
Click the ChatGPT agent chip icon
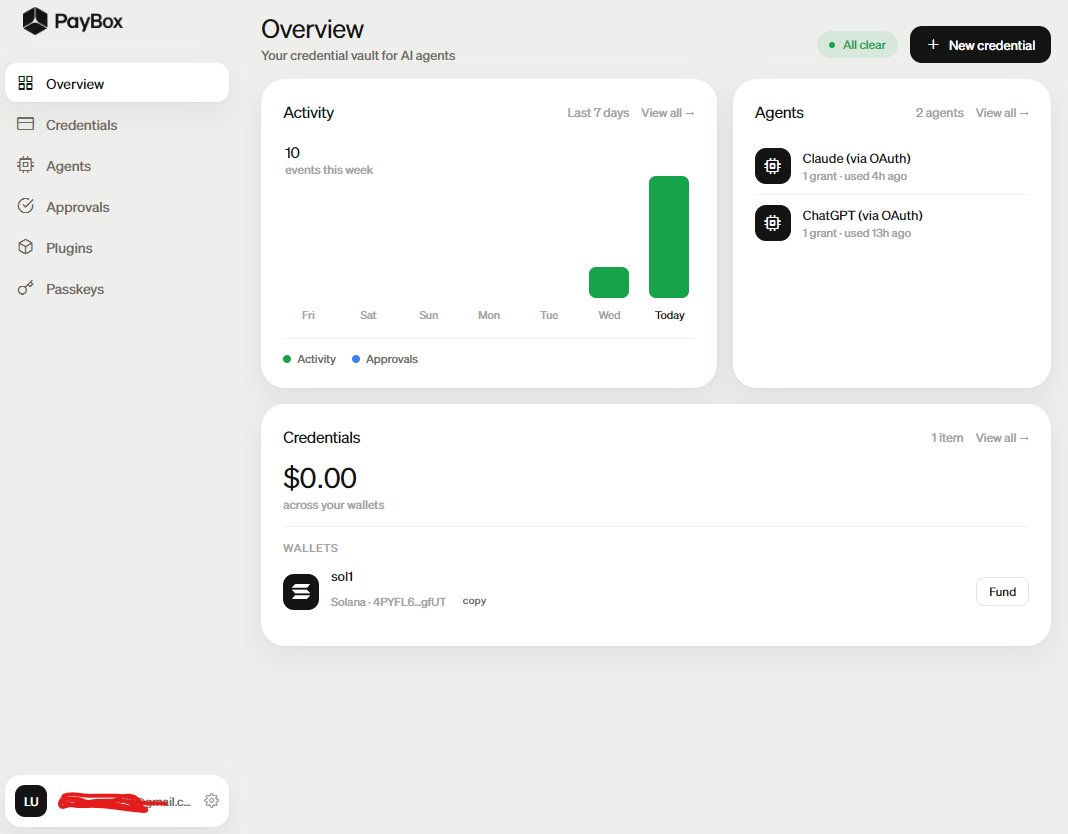772,223
